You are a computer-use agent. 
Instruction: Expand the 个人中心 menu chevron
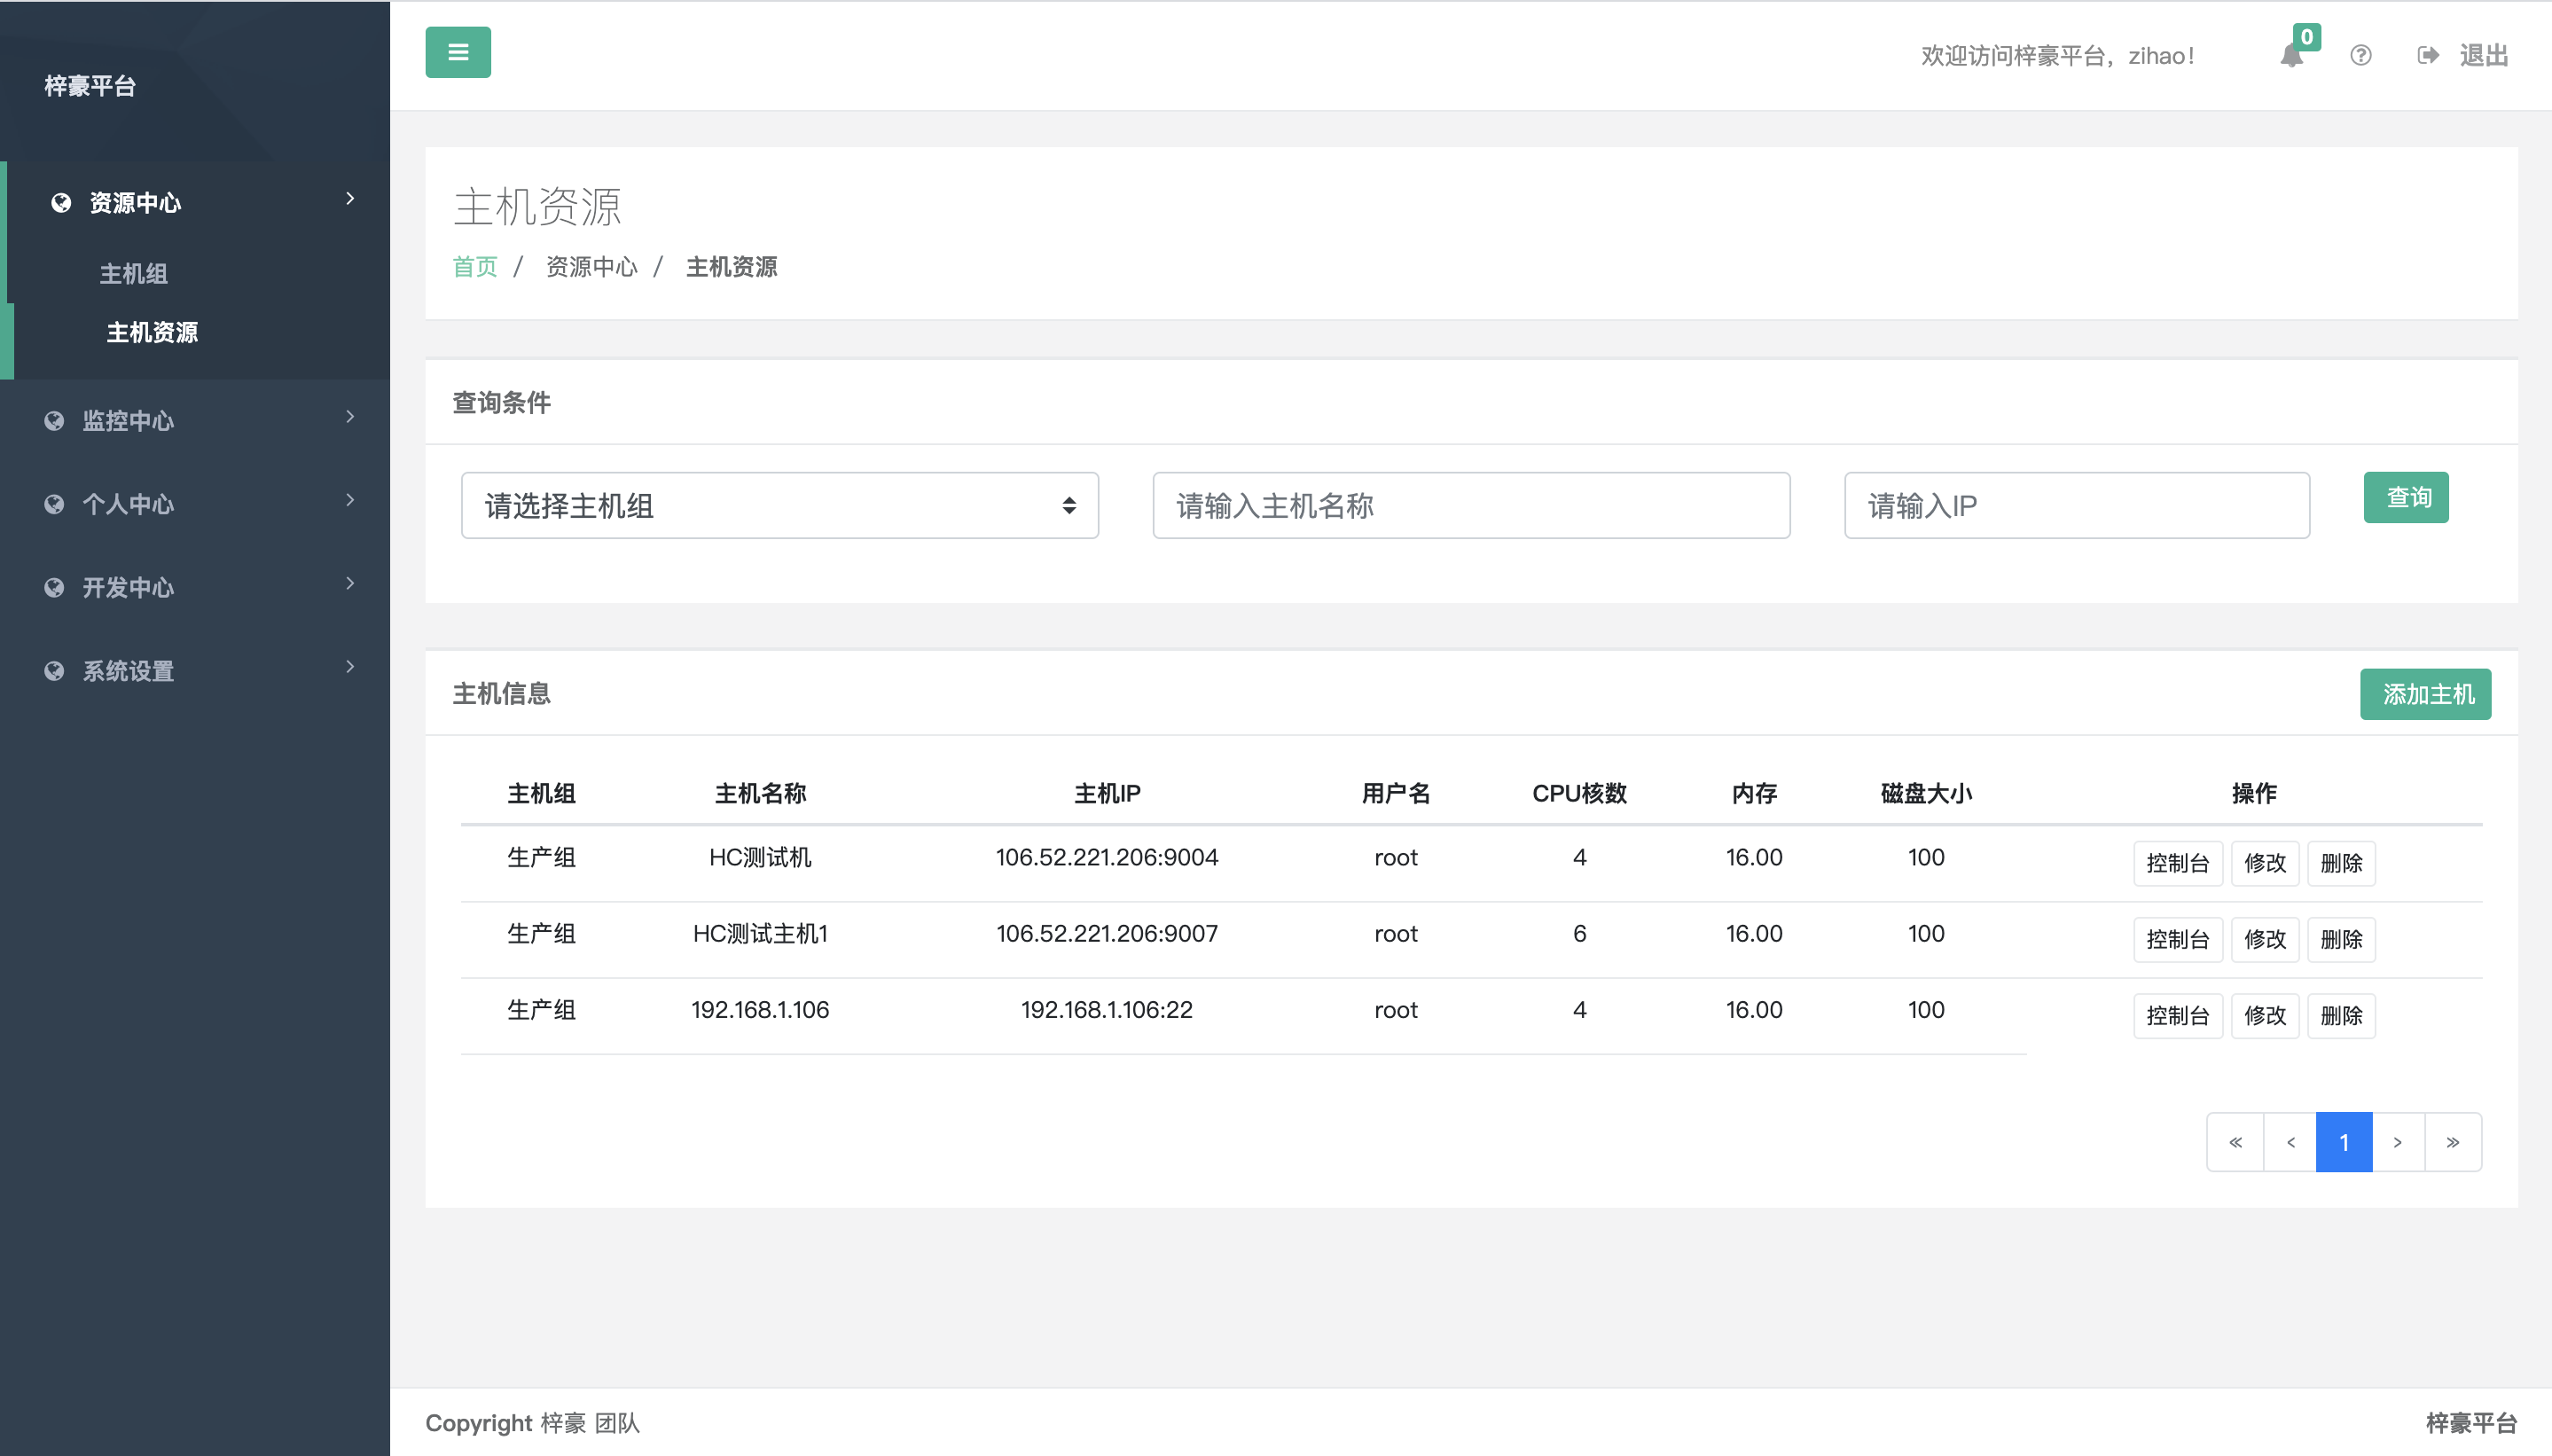pos(350,500)
